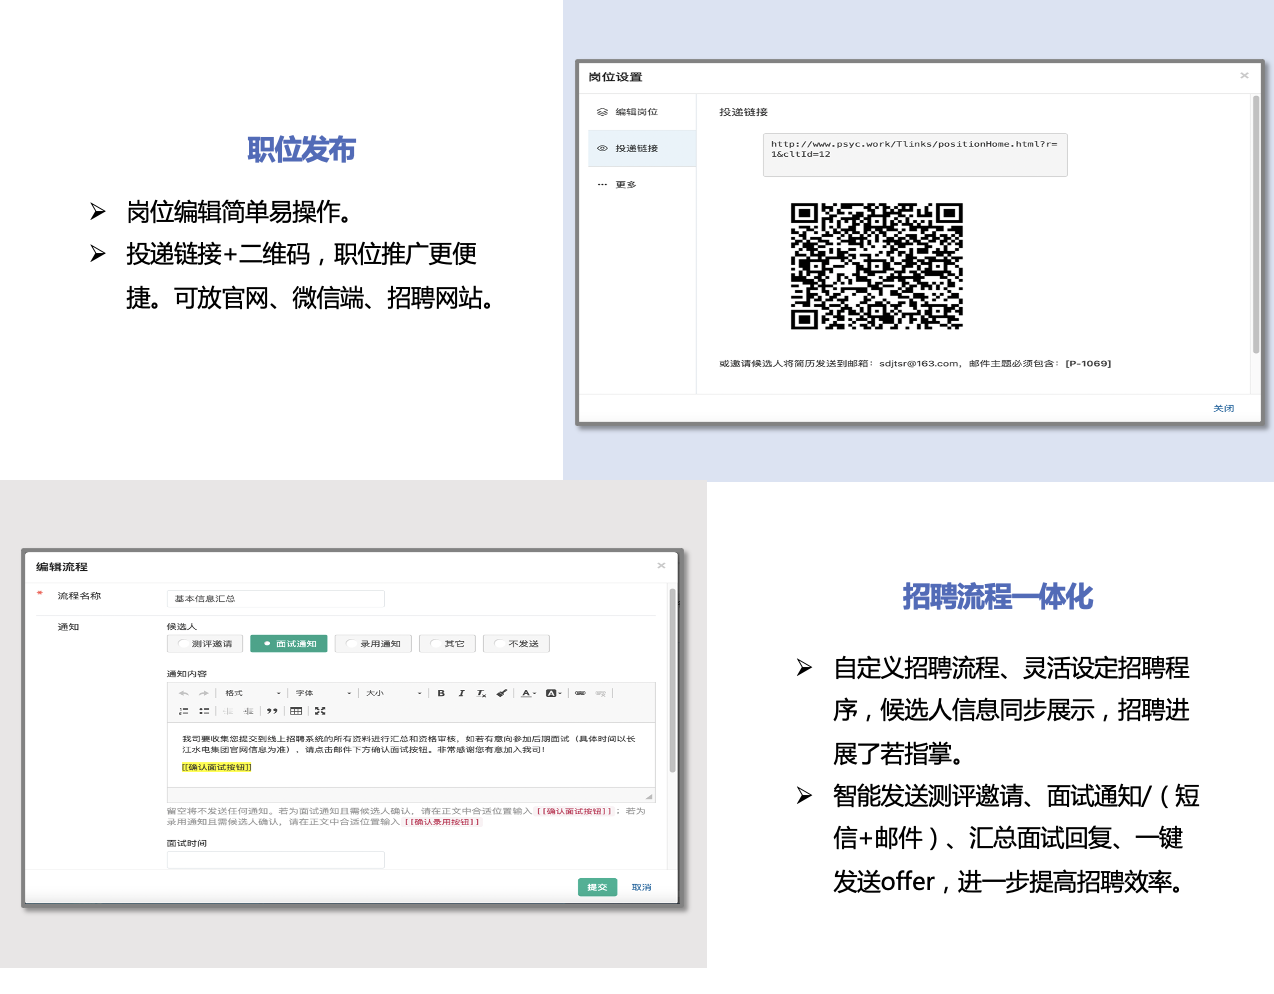Click the 招聘流程一体化 heading
Image resolution: width=1274 pixels, height=994 pixels.
point(997,597)
